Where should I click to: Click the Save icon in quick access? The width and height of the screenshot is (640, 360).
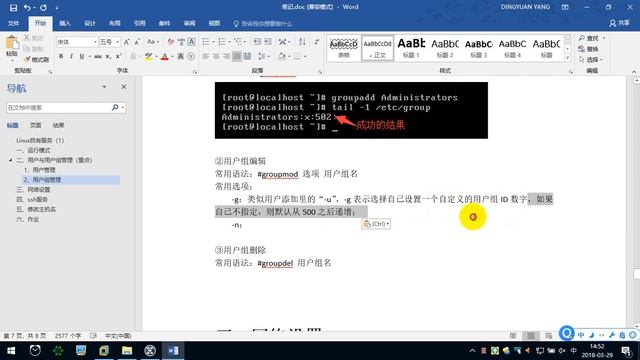tap(13, 7)
